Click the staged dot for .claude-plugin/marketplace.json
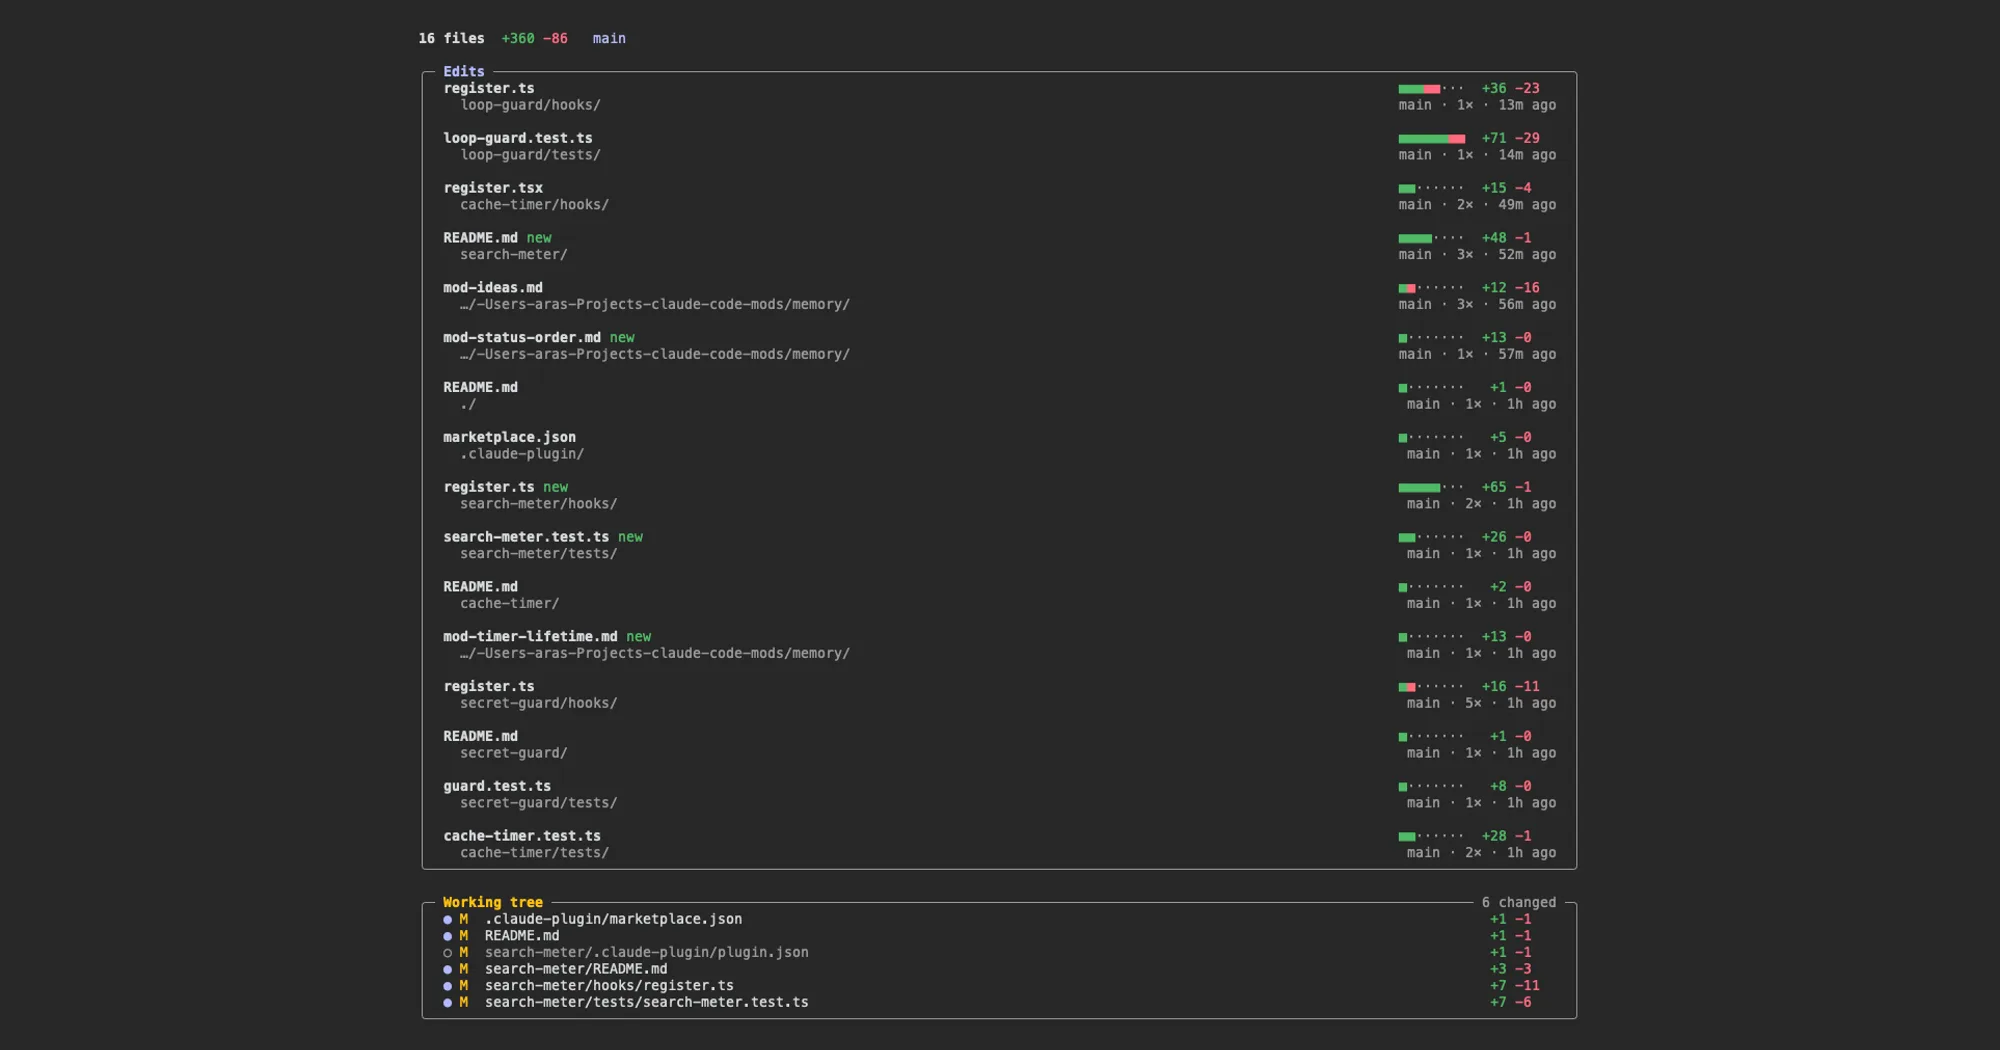This screenshot has width=2000, height=1050. click(x=447, y=919)
